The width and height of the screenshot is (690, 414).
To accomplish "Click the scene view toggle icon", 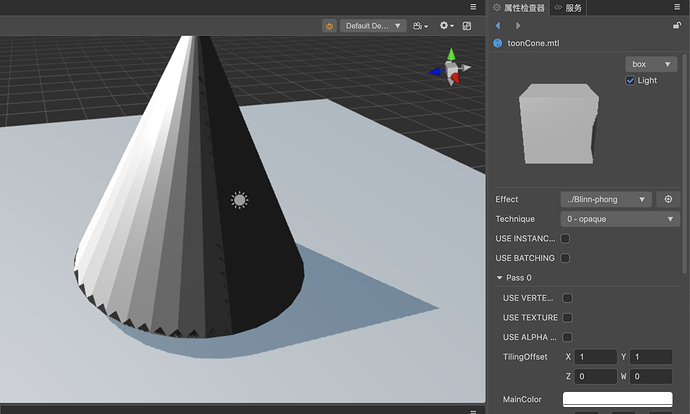I will click(x=467, y=26).
